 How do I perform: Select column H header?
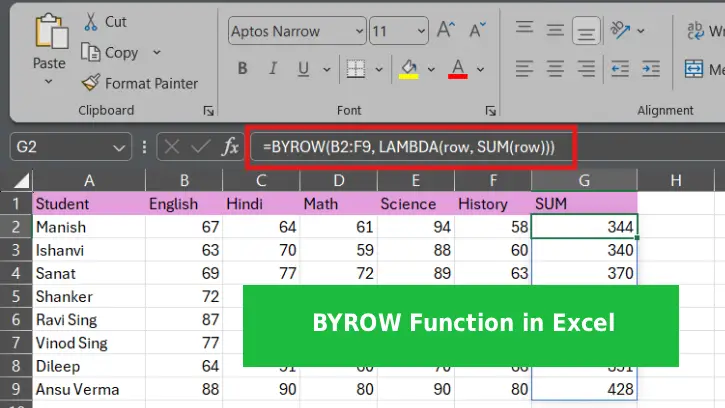[x=676, y=180]
